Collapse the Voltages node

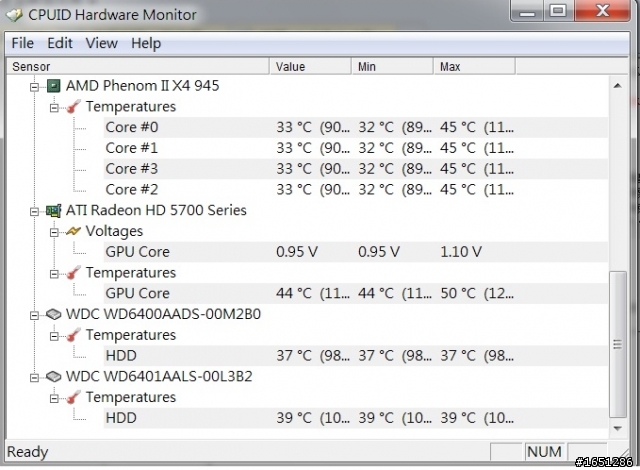coord(54,233)
